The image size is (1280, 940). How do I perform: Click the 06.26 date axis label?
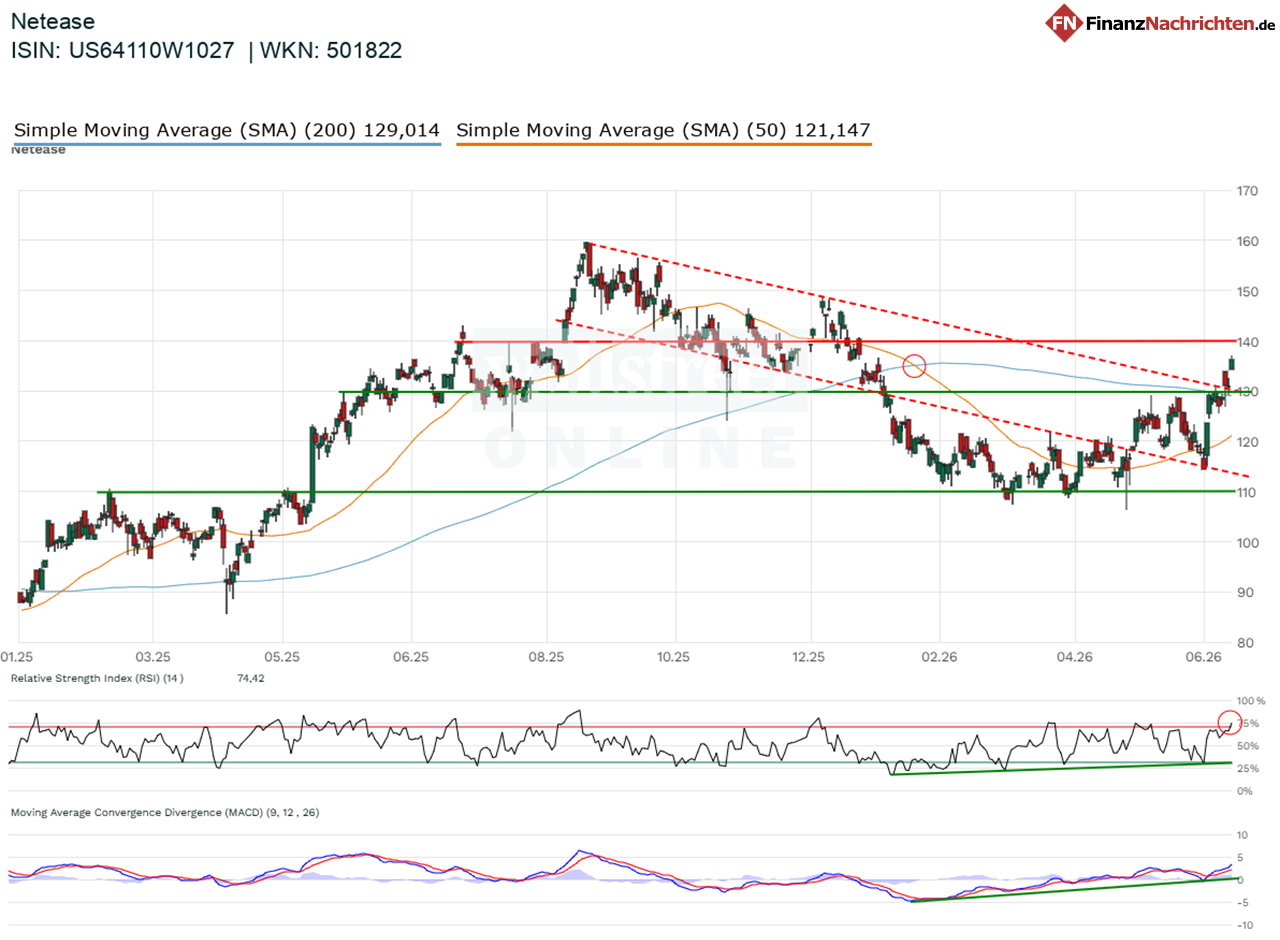tap(1203, 657)
